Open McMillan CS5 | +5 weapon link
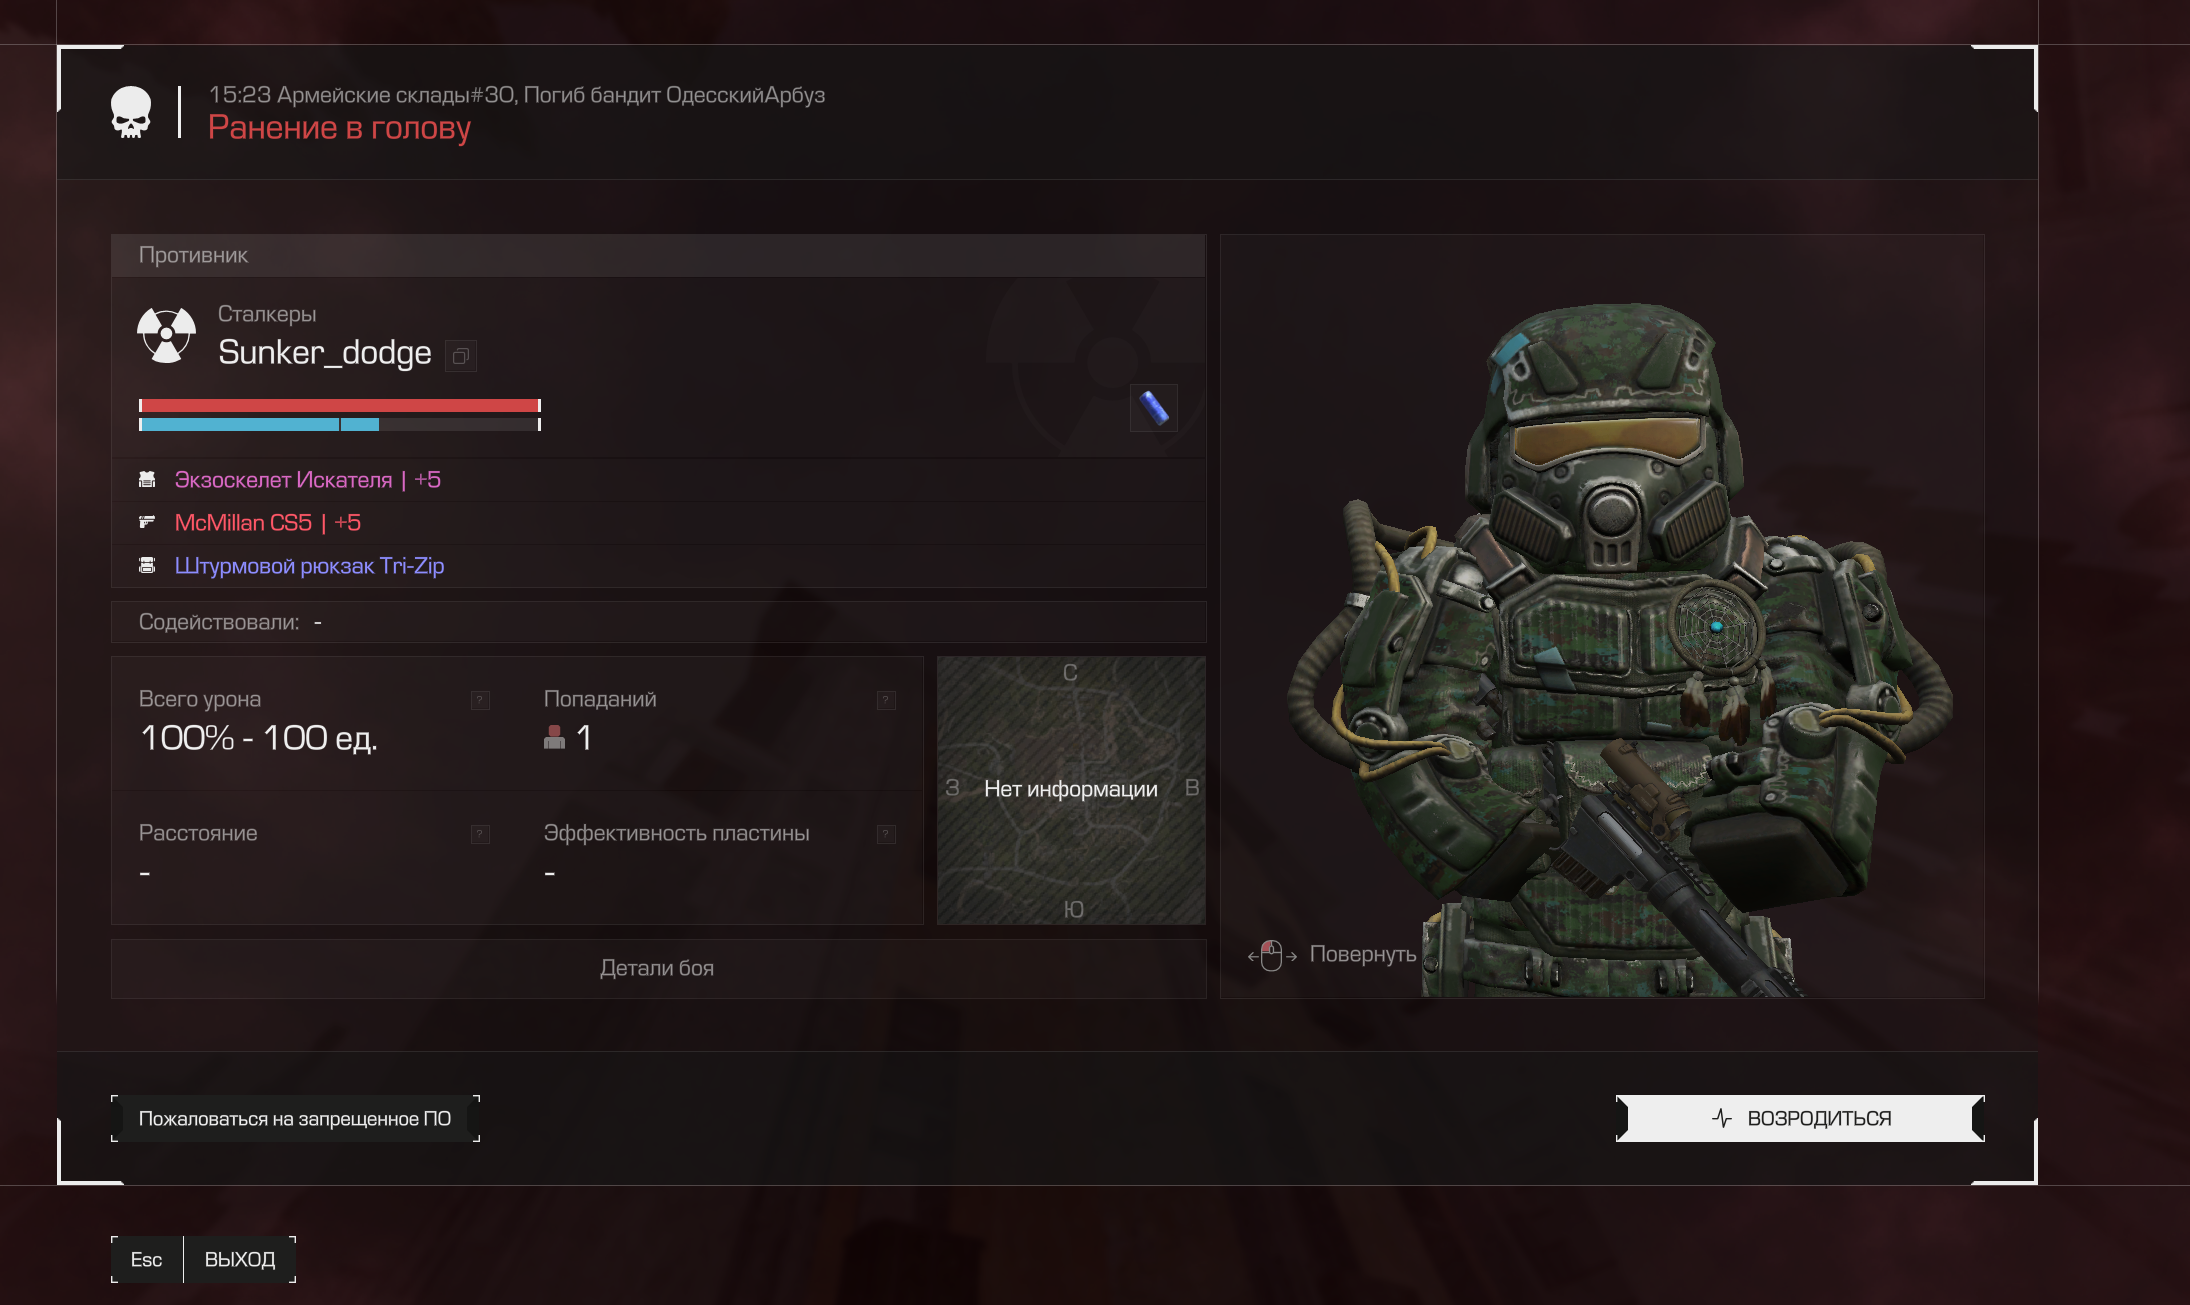 pyautogui.click(x=268, y=523)
